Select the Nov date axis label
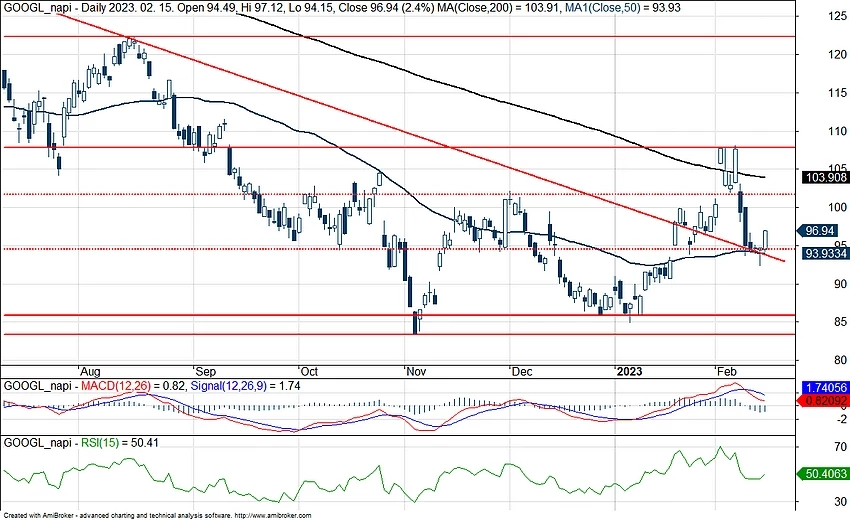 (416, 371)
